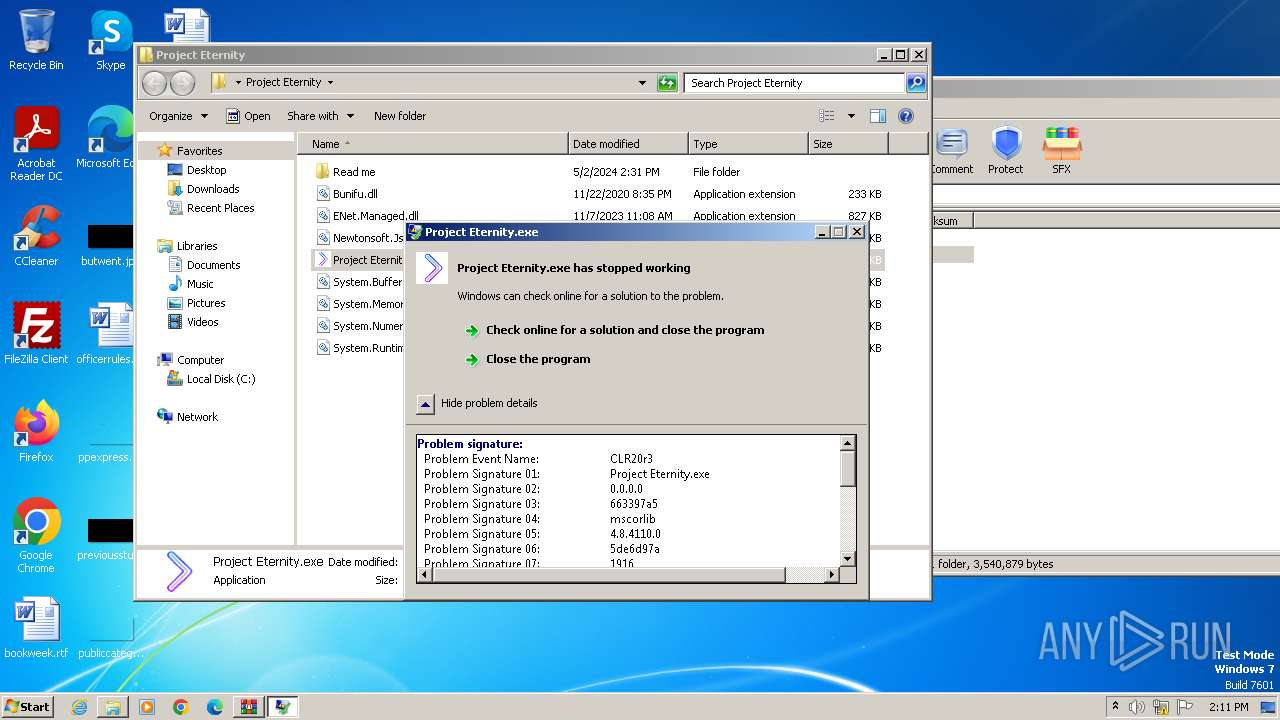Click the problem details horizontal scrollbar right arrow
This screenshot has height=720, width=1280.
832,575
